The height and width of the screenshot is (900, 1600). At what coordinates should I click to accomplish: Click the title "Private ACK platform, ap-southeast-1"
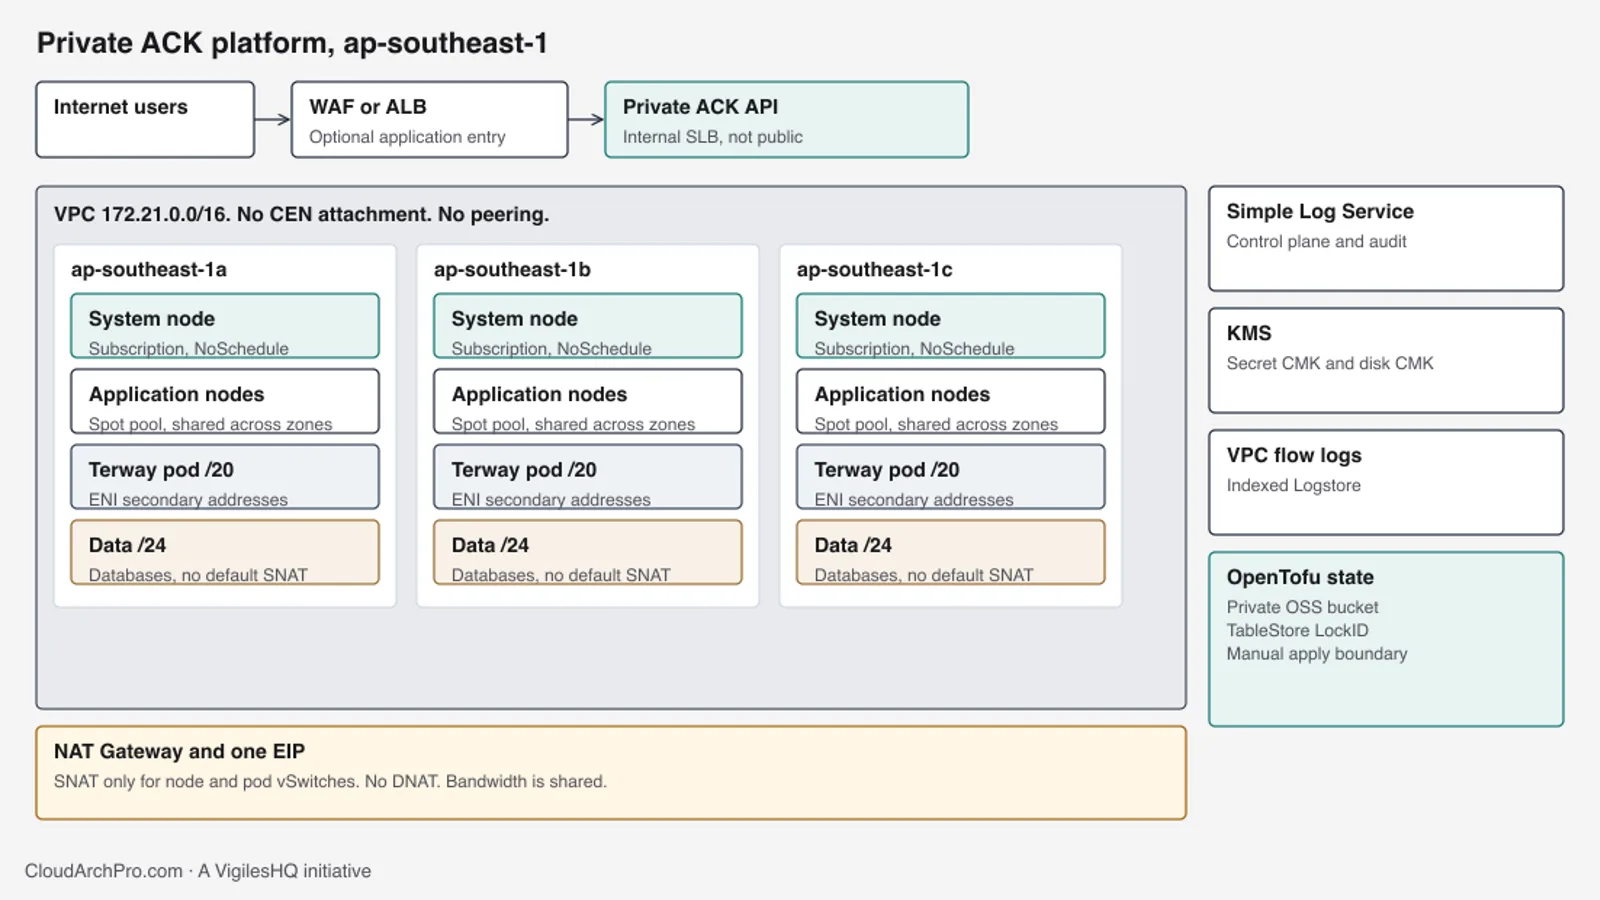[292, 43]
